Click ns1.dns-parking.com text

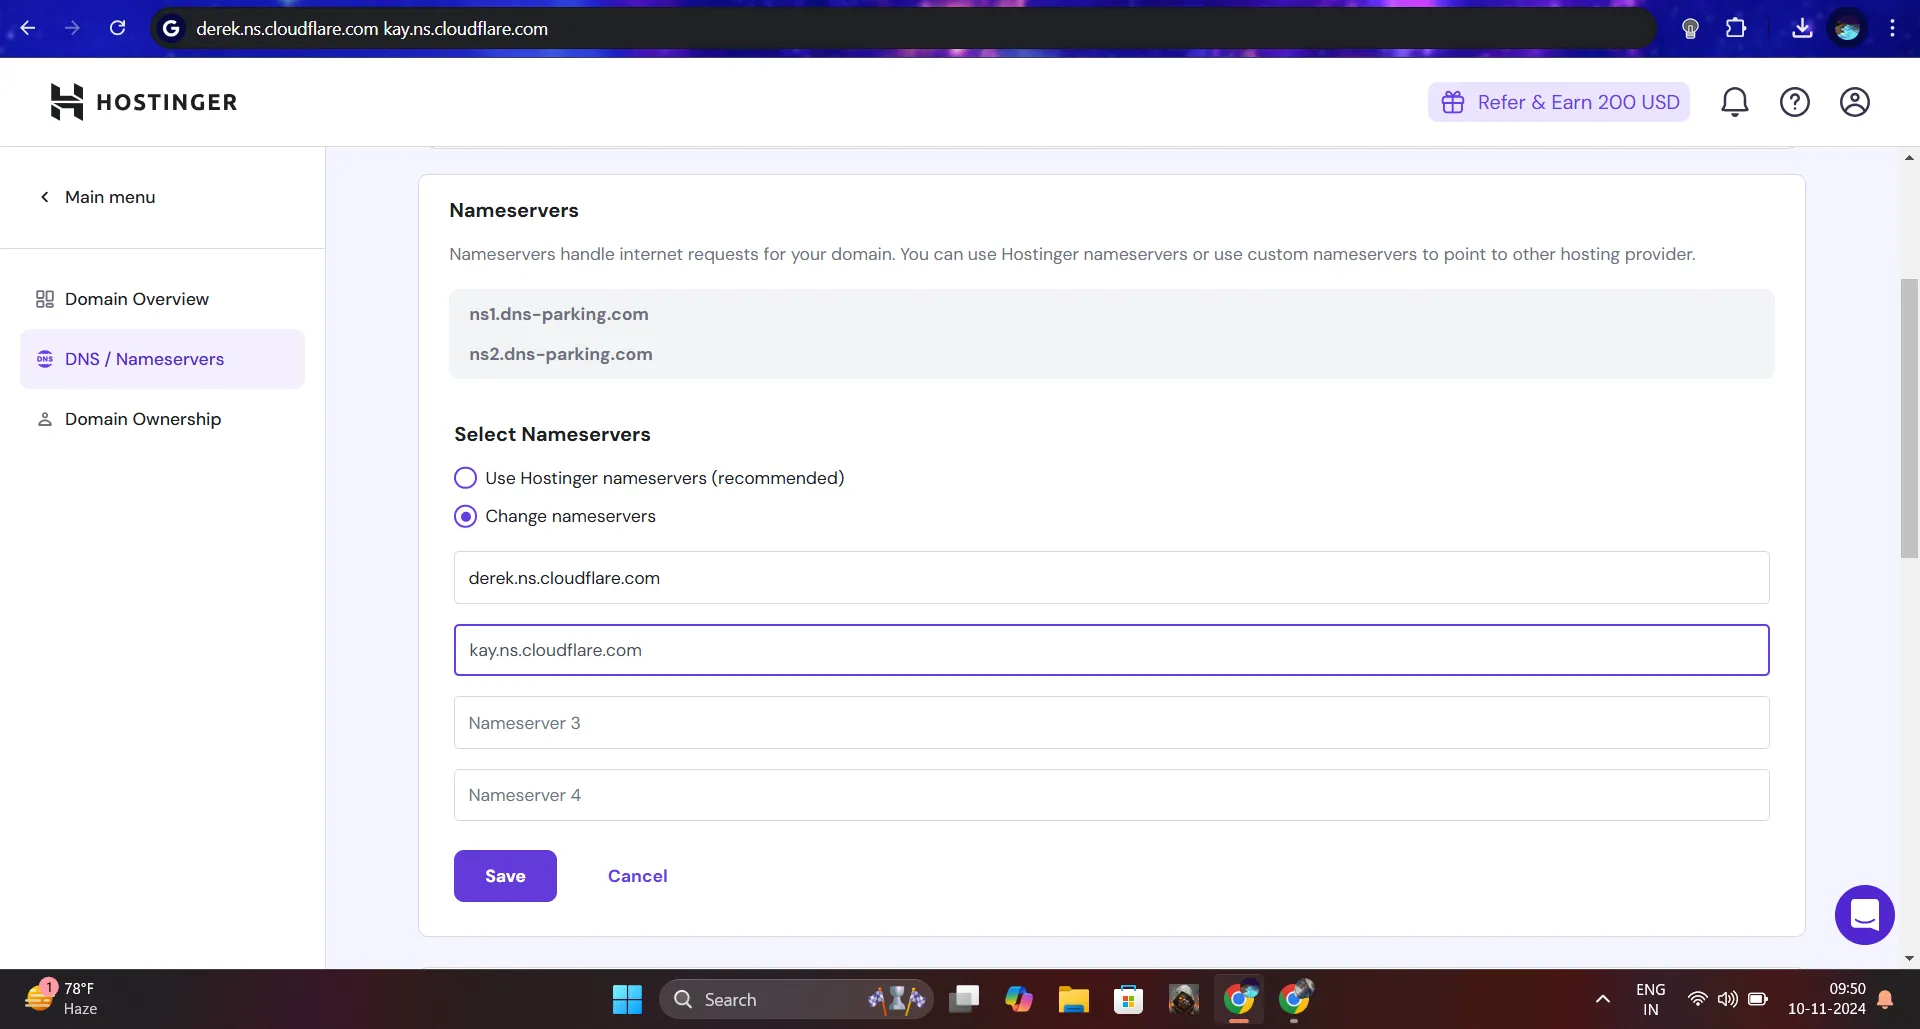coord(559,314)
